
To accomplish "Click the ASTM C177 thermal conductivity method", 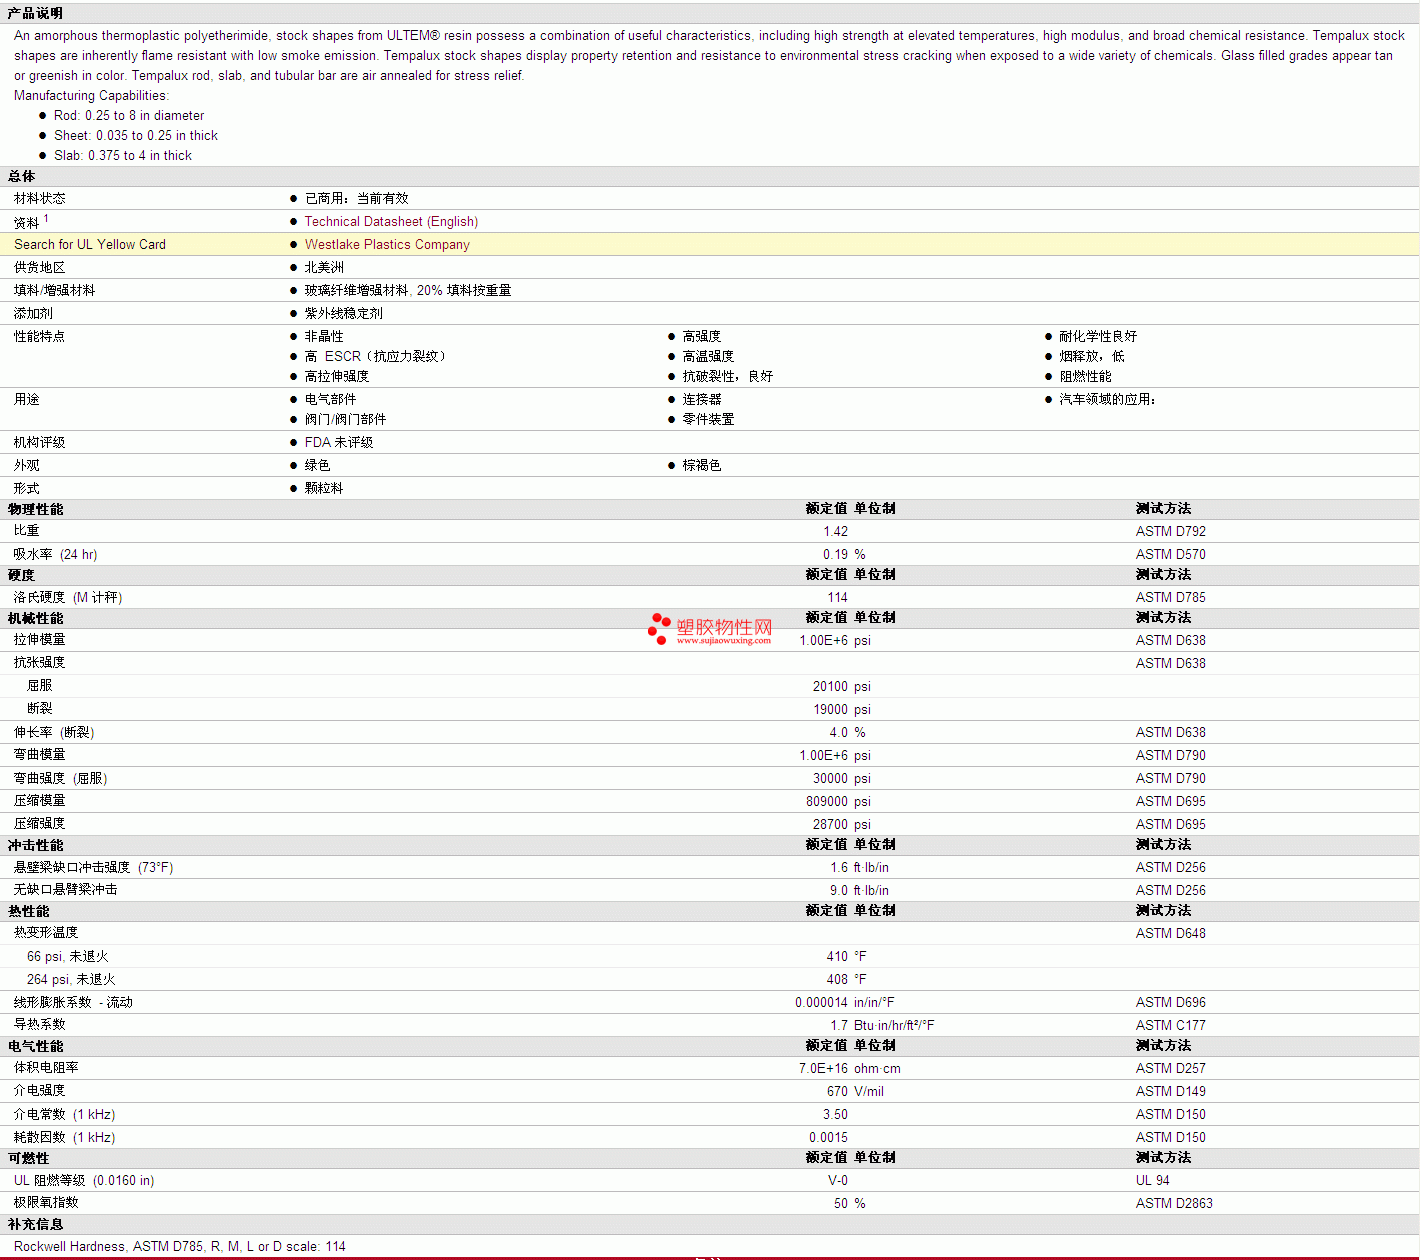I will tap(1170, 1026).
